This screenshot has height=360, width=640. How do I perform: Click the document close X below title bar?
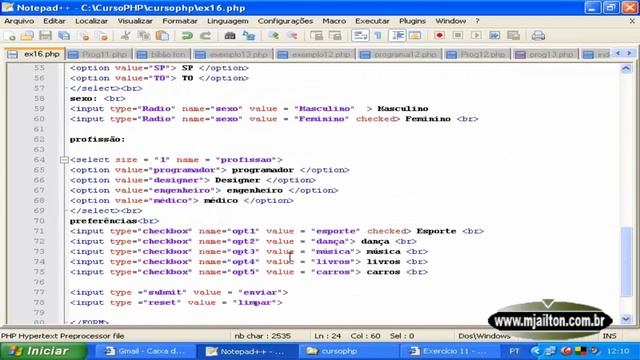[632, 21]
